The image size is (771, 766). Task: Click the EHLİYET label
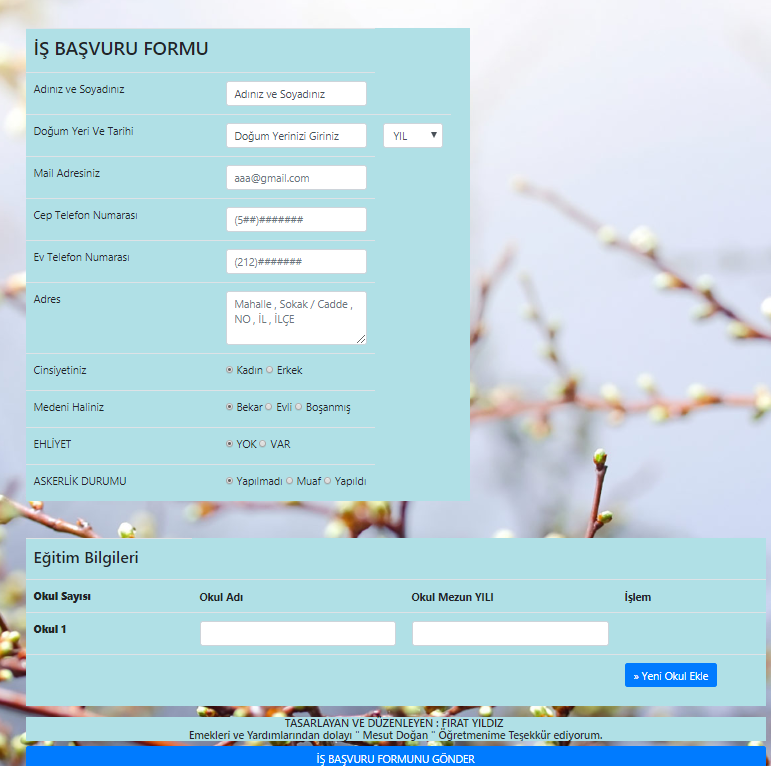tap(52, 444)
